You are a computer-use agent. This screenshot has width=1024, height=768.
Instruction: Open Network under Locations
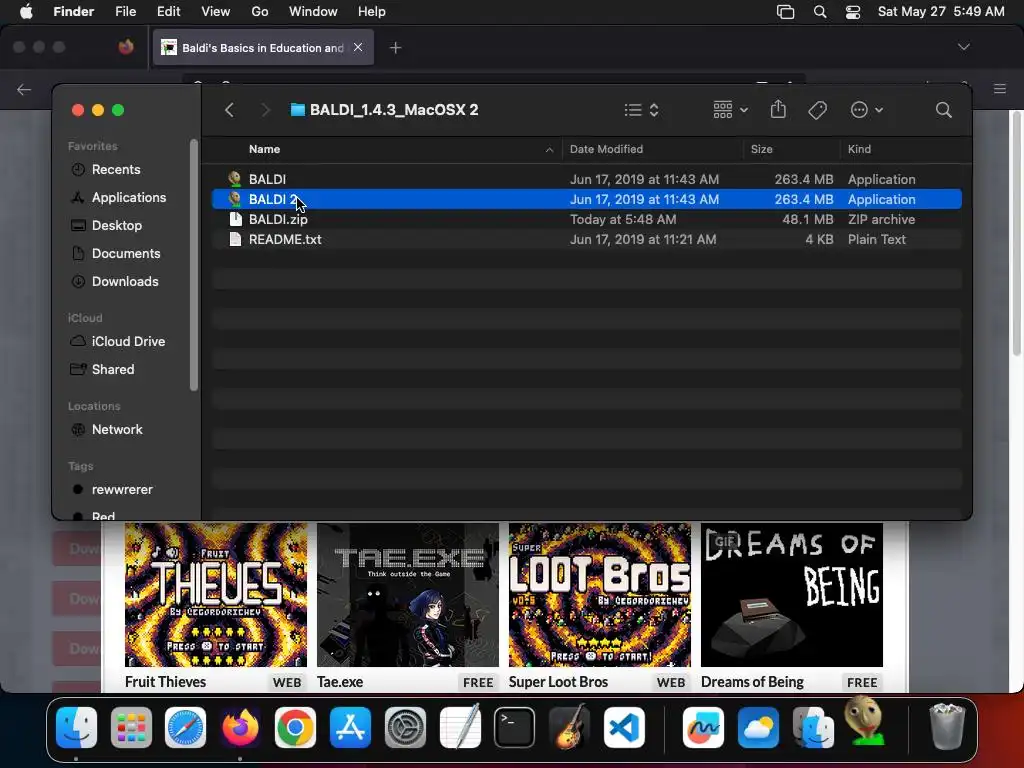click(x=117, y=430)
